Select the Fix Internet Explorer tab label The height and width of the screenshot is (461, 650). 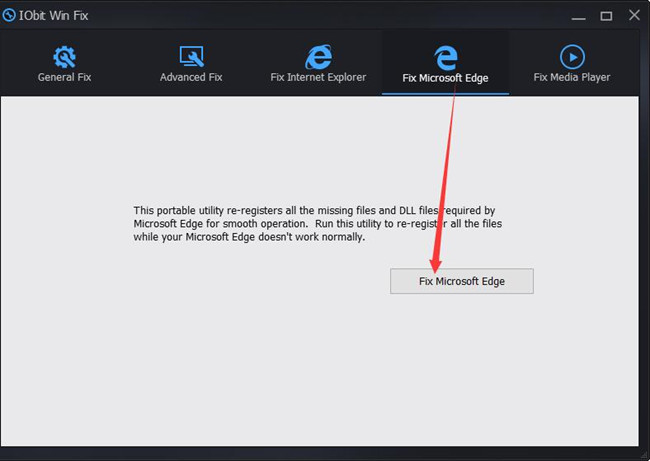[318, 77]
